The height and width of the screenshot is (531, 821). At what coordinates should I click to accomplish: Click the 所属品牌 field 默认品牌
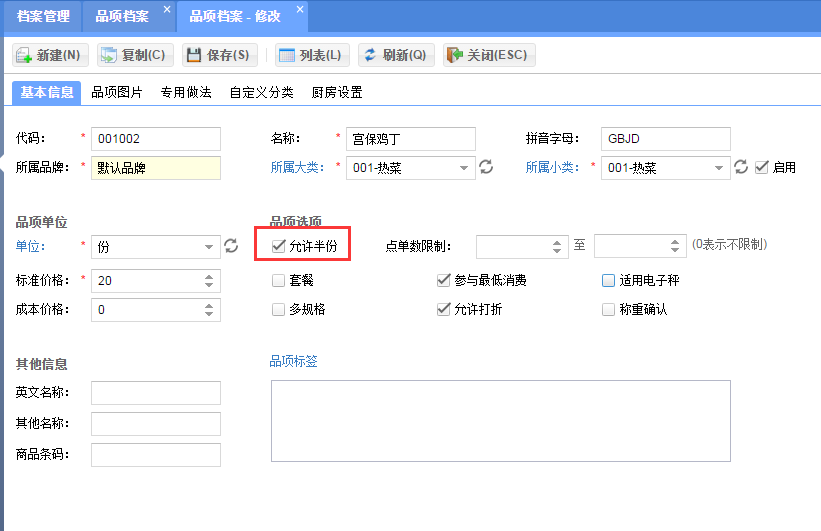(x=156, y=168)
